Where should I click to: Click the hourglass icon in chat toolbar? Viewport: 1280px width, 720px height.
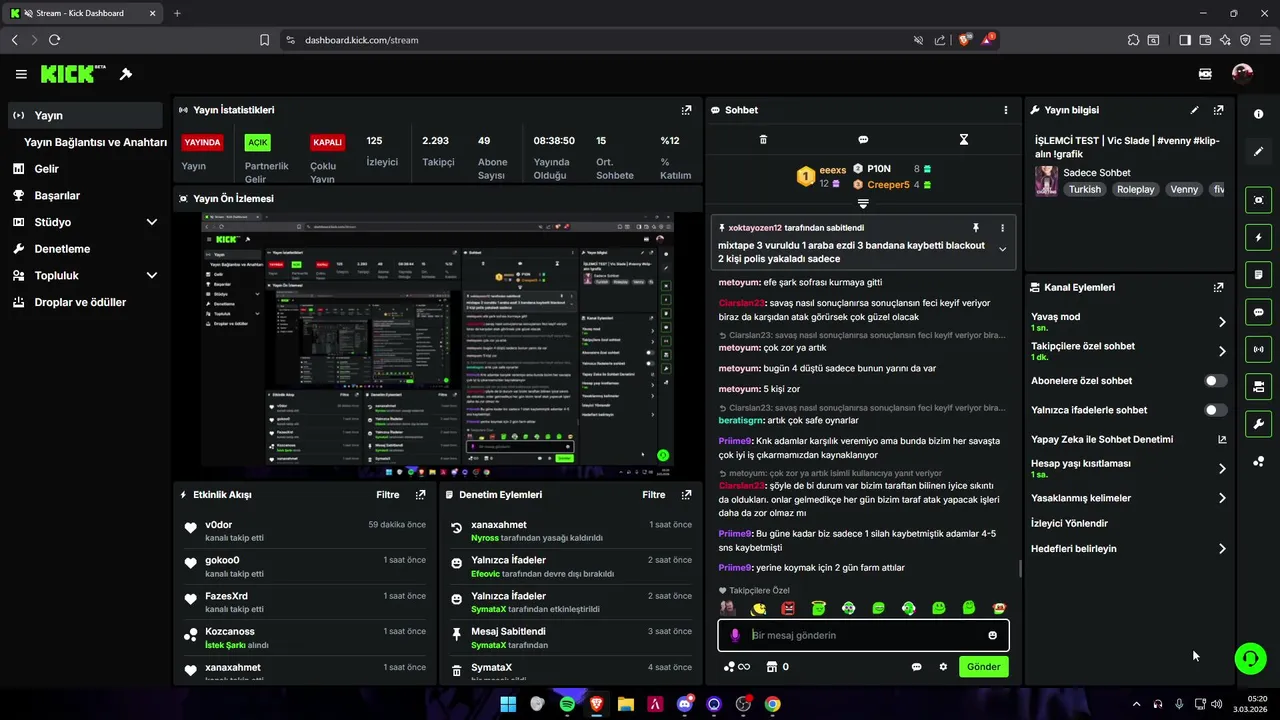pos(964,140)
